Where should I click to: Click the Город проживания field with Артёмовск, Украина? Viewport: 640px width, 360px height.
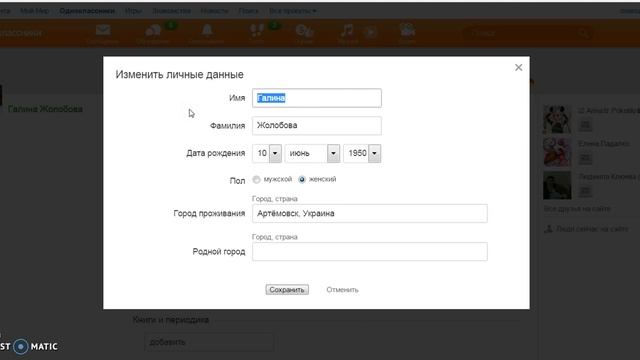tap(370, 213)
